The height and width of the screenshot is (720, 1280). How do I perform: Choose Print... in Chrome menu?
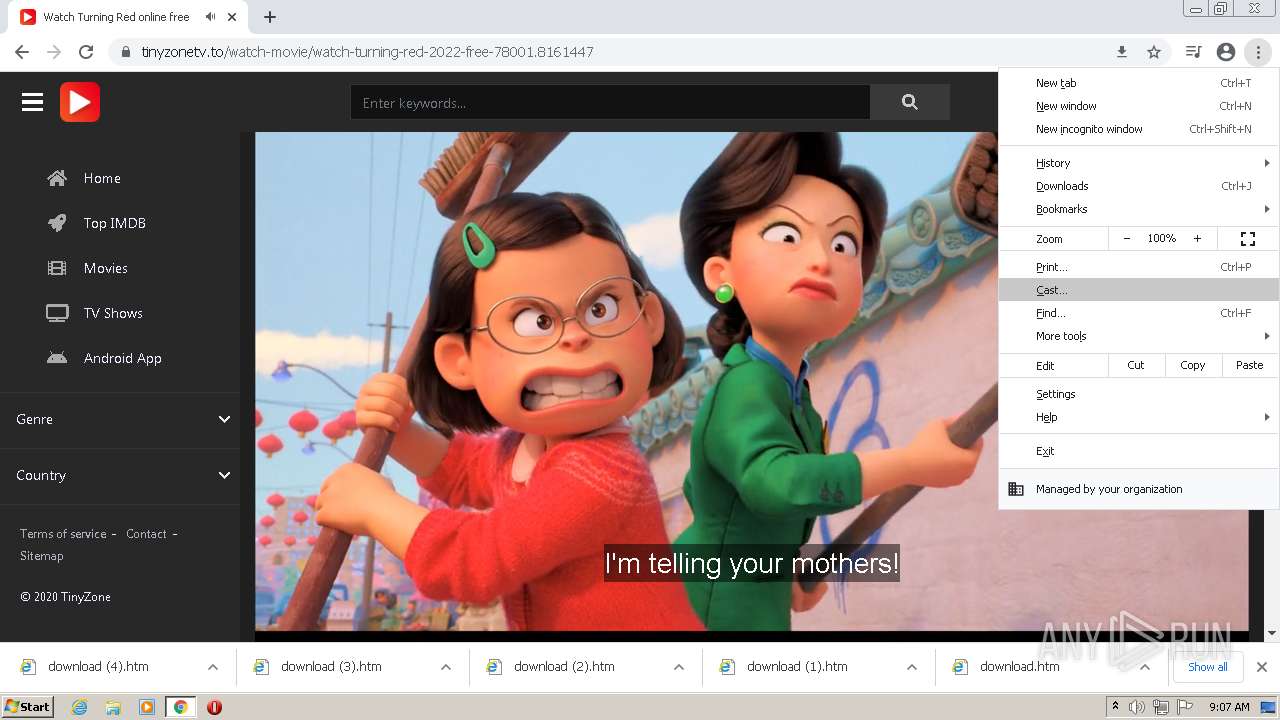click(1139, 267)
